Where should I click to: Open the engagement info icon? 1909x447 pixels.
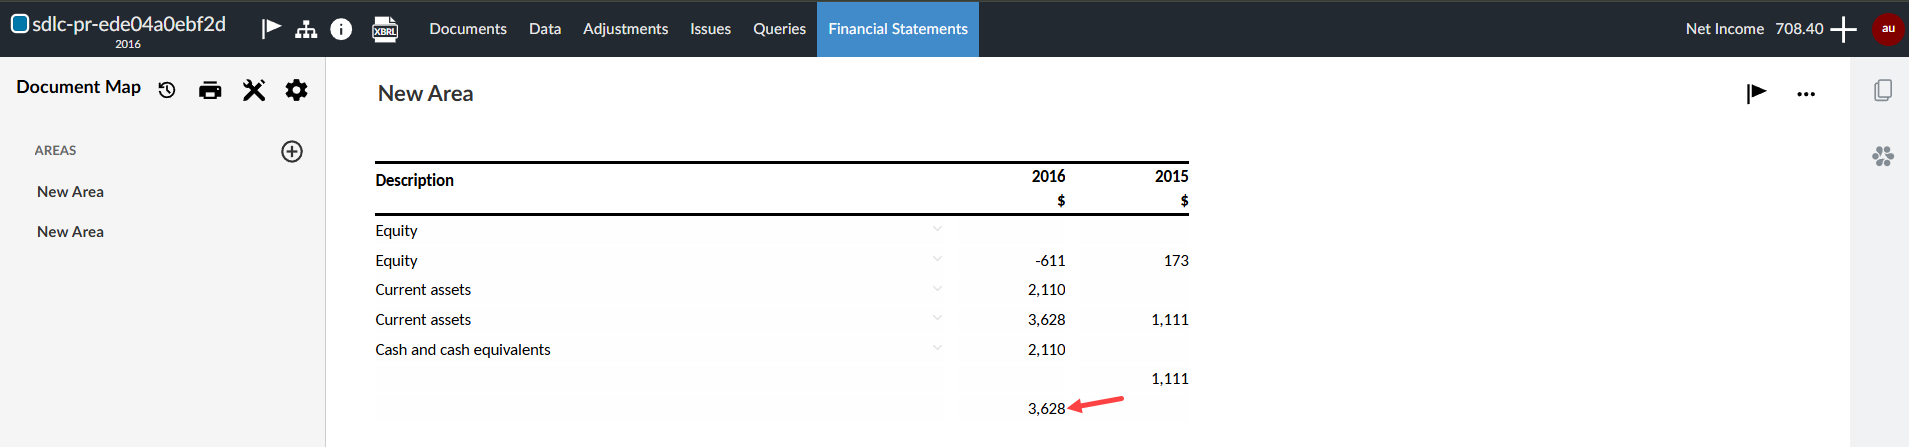[341, 29]
